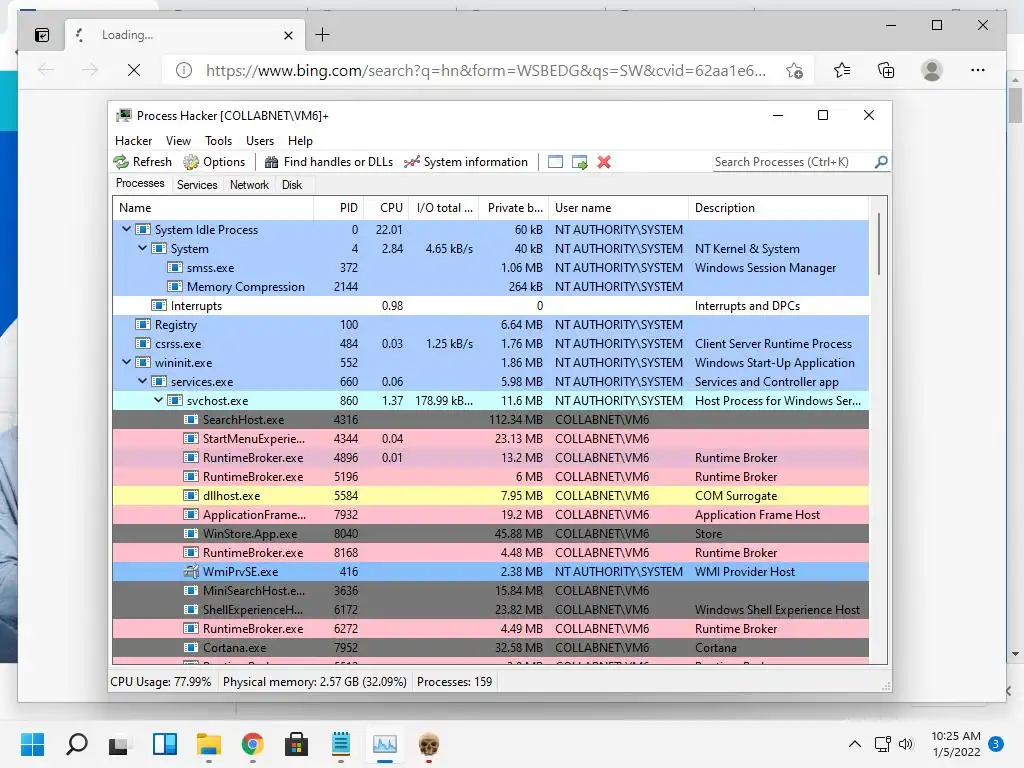Open the Hacker menu
This screenshot has width=1024, height=768.
[133, 140]
